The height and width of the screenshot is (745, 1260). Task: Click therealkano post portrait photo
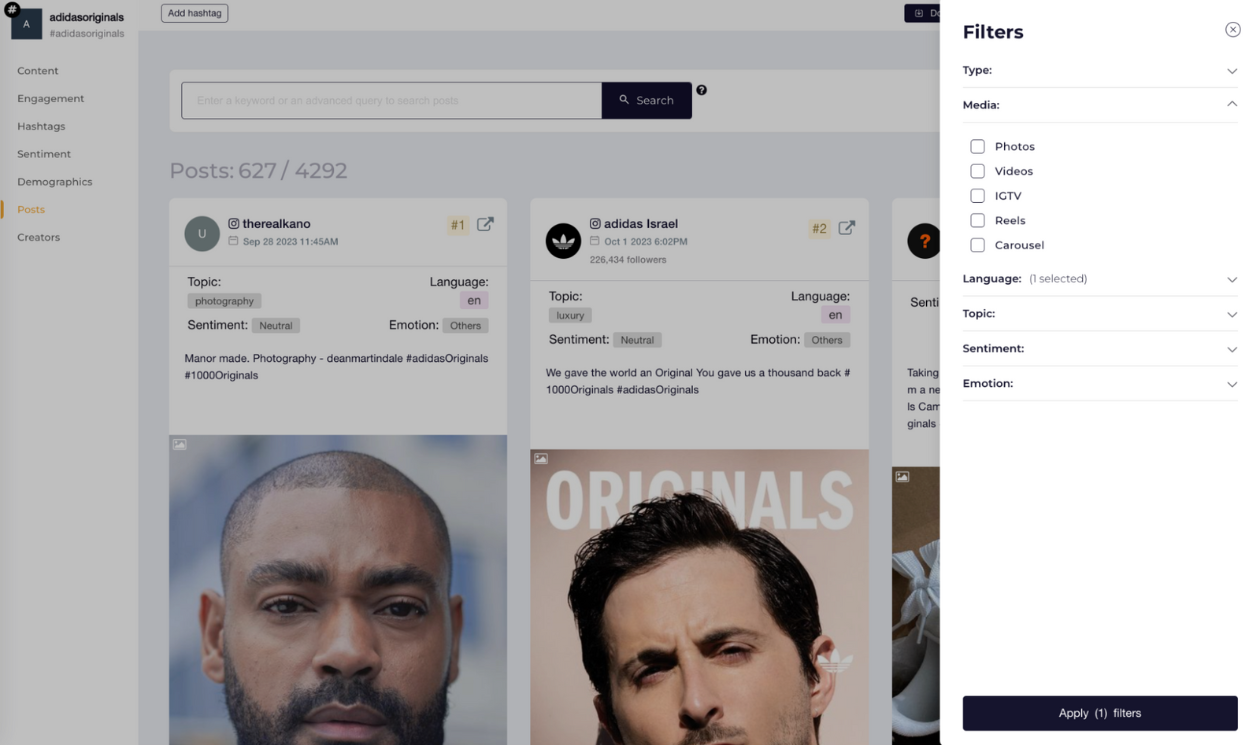click(x=338, y=590)
